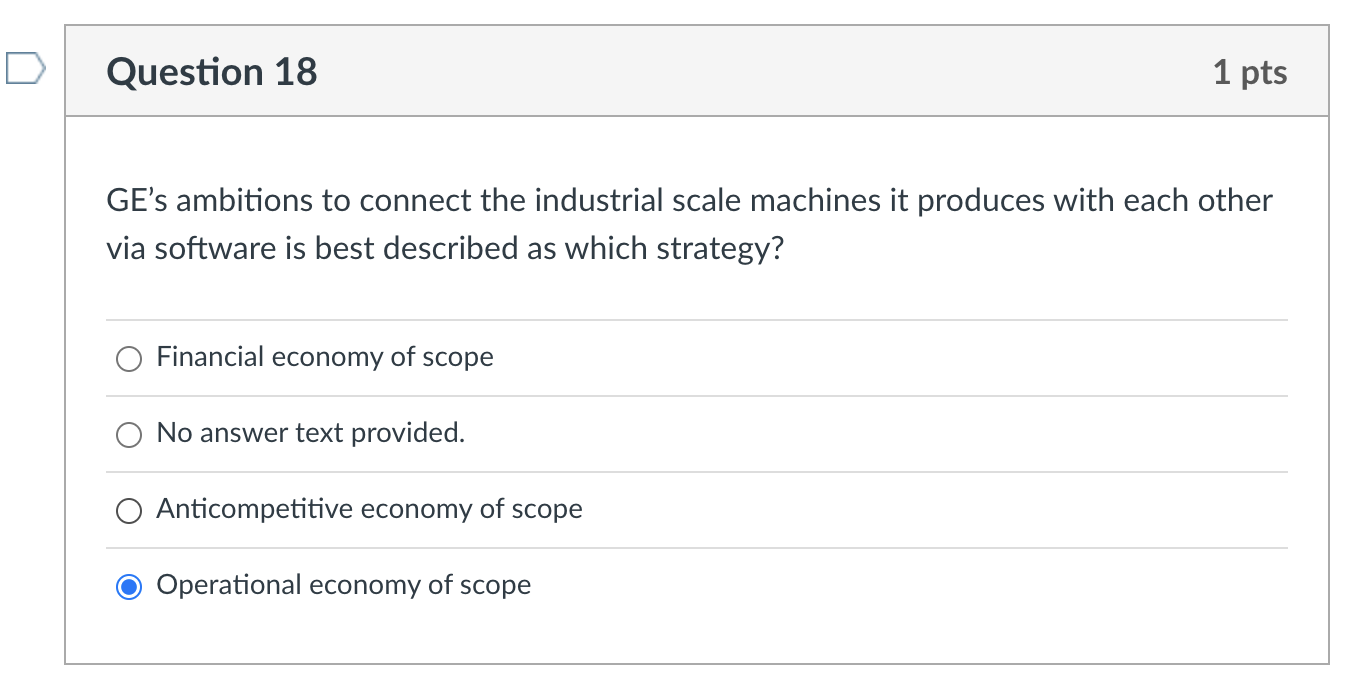Flag Question 18 with the bookmark icon
Screen dimensions: 1366x698
pos(24,69)
